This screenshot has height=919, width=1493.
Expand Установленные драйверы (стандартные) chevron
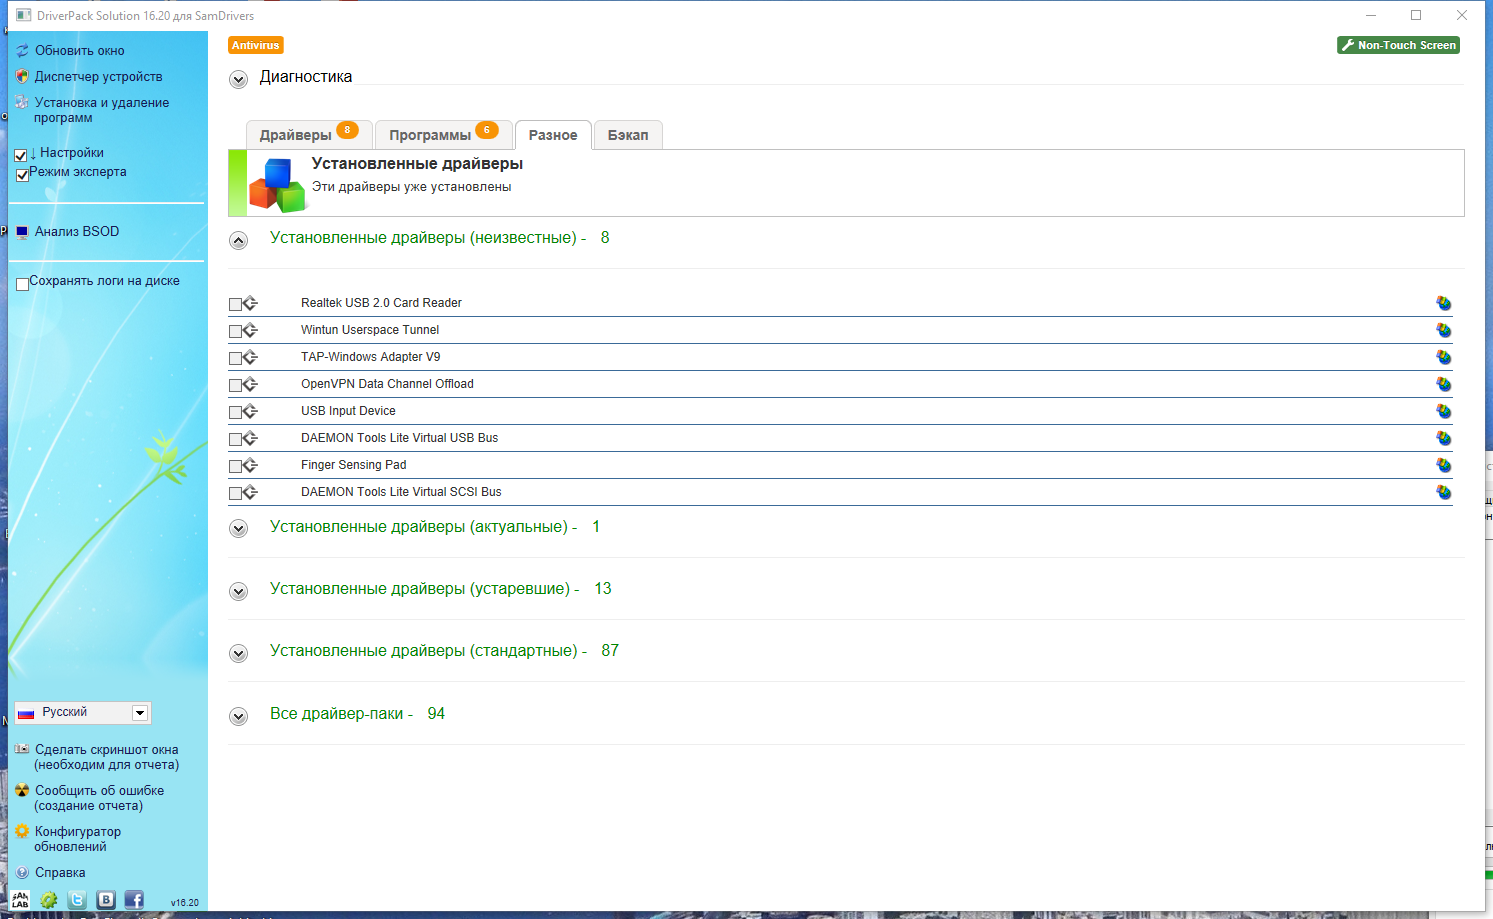(238, 653)
